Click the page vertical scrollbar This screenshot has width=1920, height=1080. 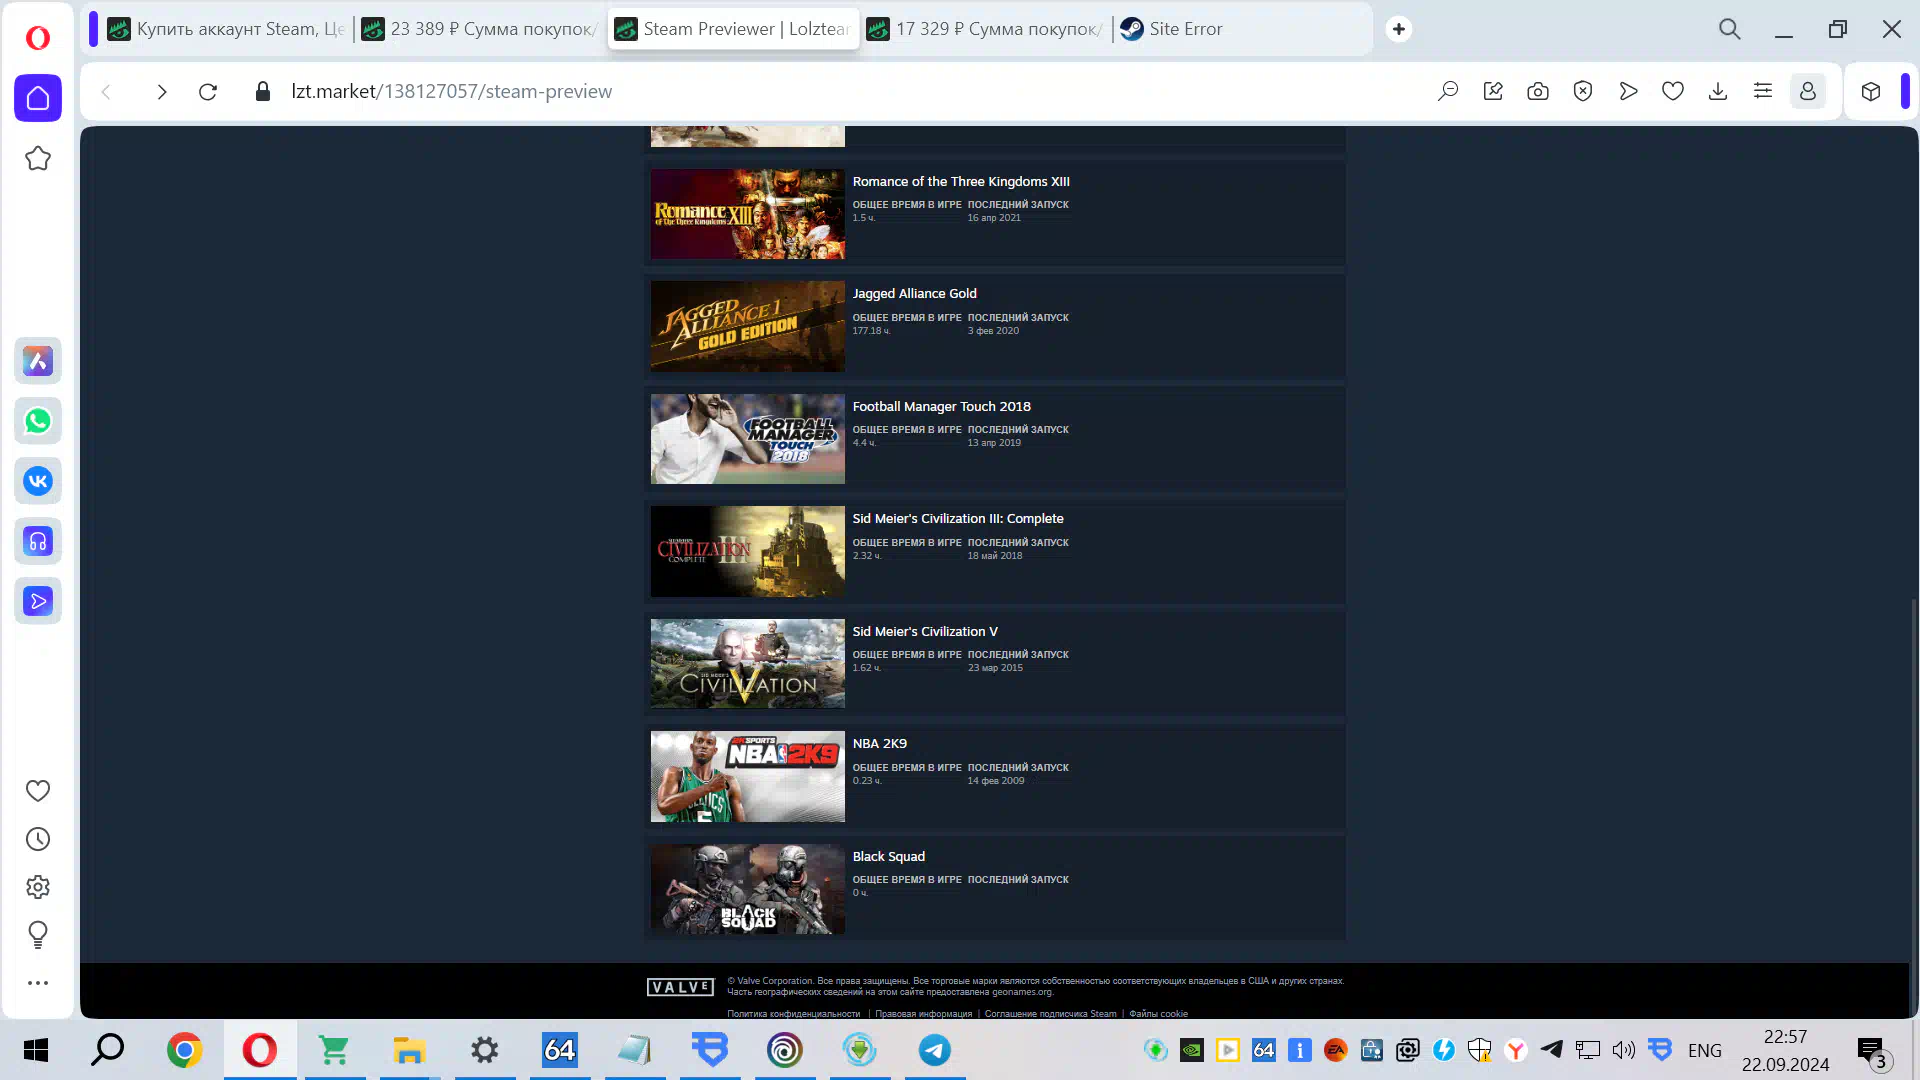[1914, 806]
